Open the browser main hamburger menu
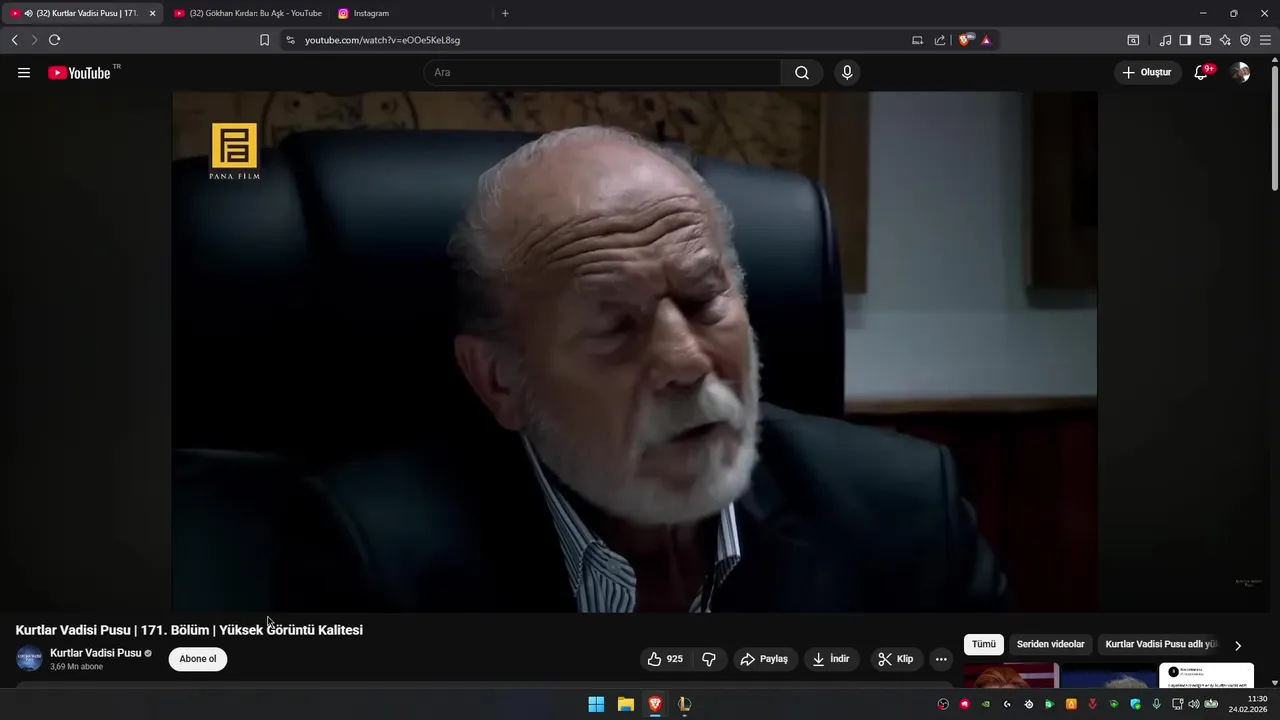 [1265, 40]
